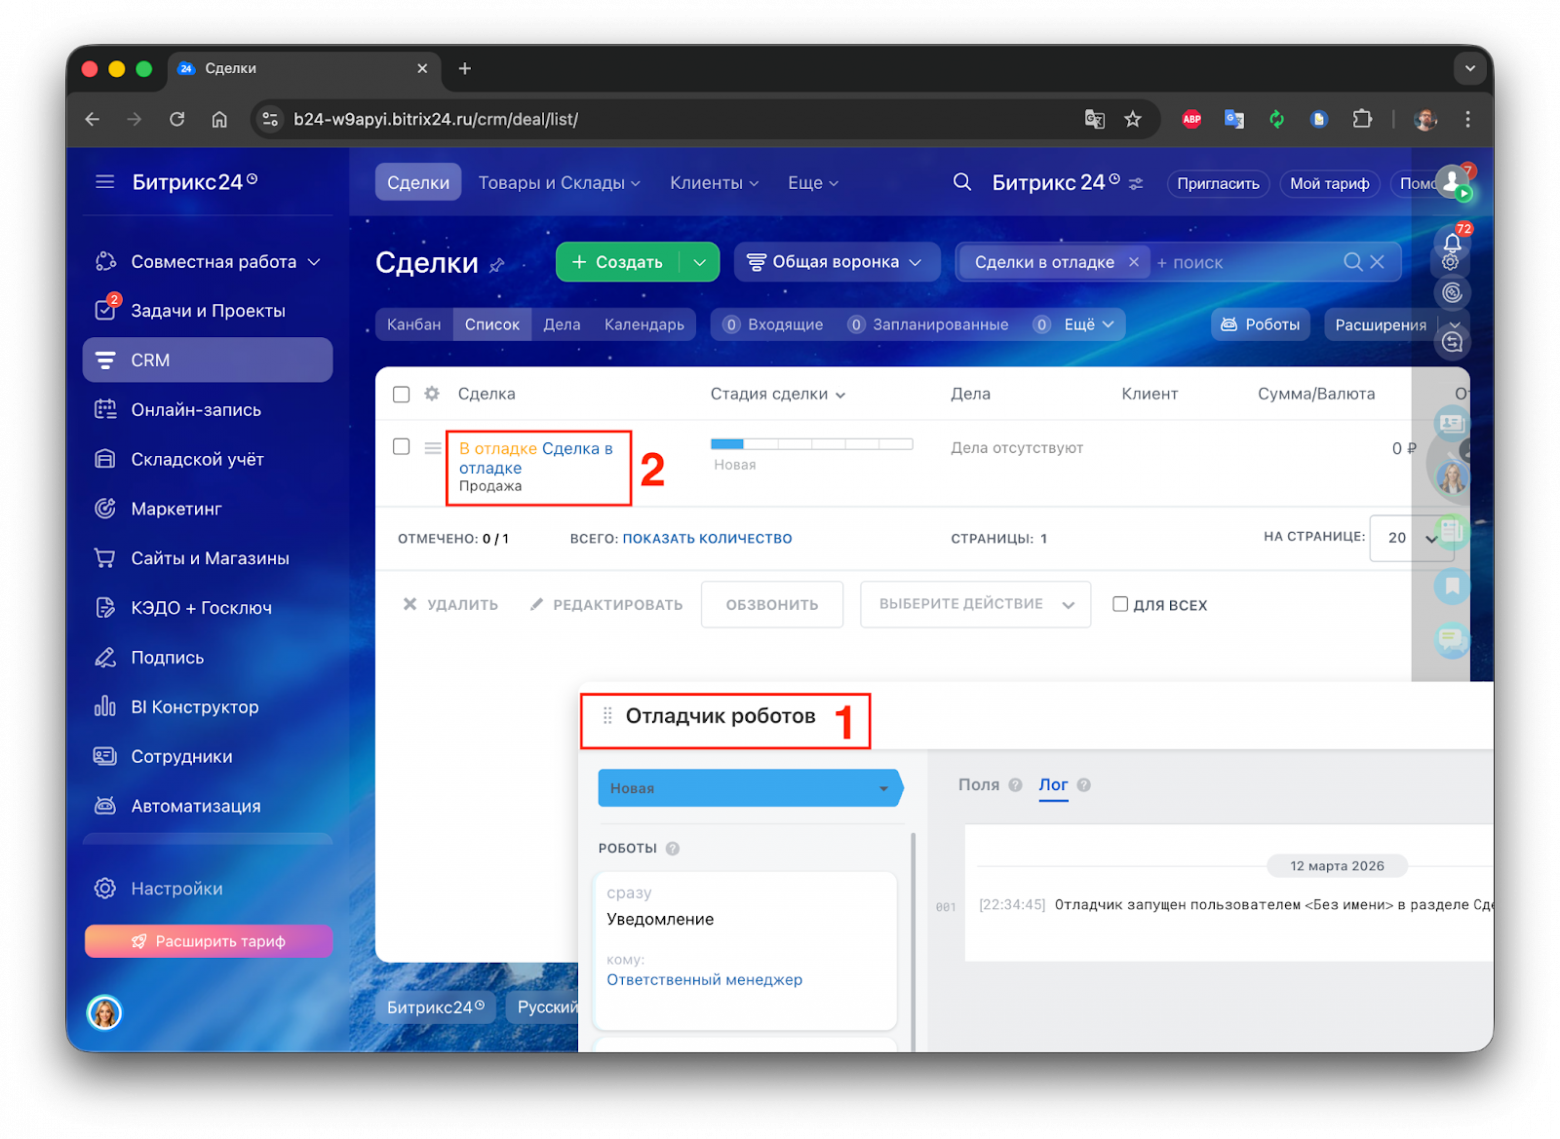Pin the Сделки page with pin icon
Image resolution: width=1560 pixels, height=1139 pixels.
click(x=497, y=265)
